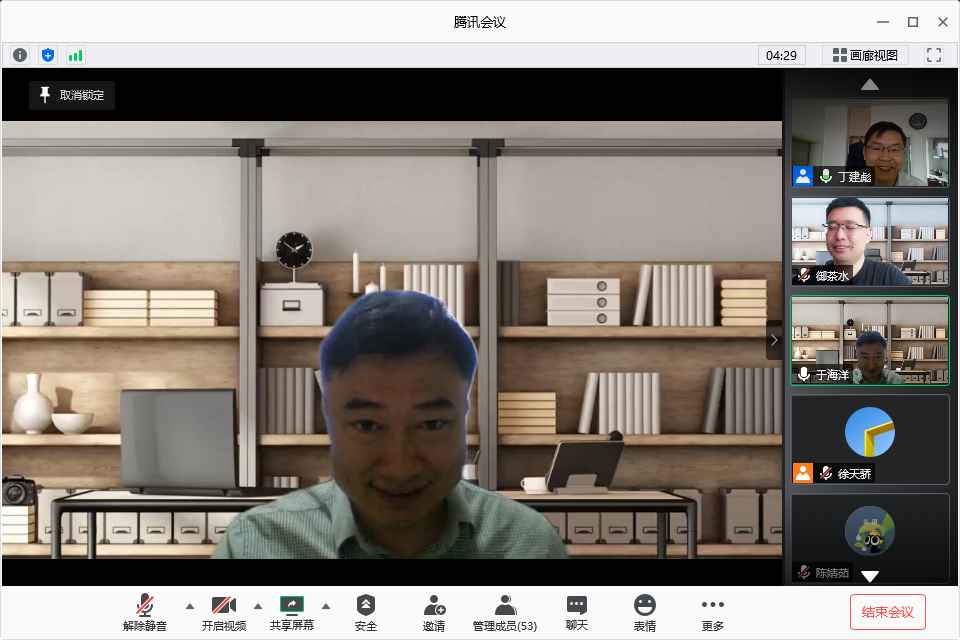Open meeting info icon

point(20,55)
